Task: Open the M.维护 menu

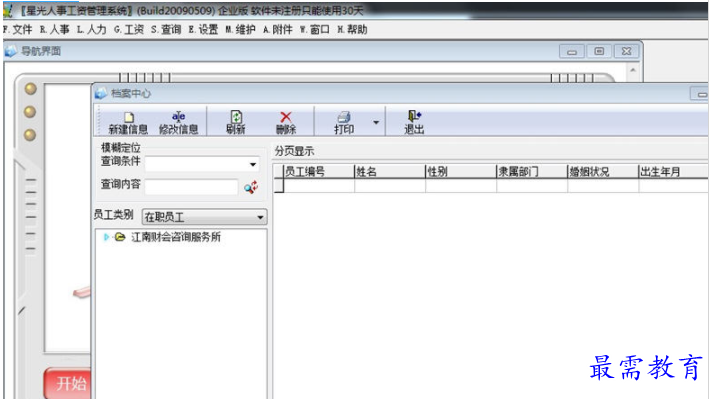Action: click(240, 29)
